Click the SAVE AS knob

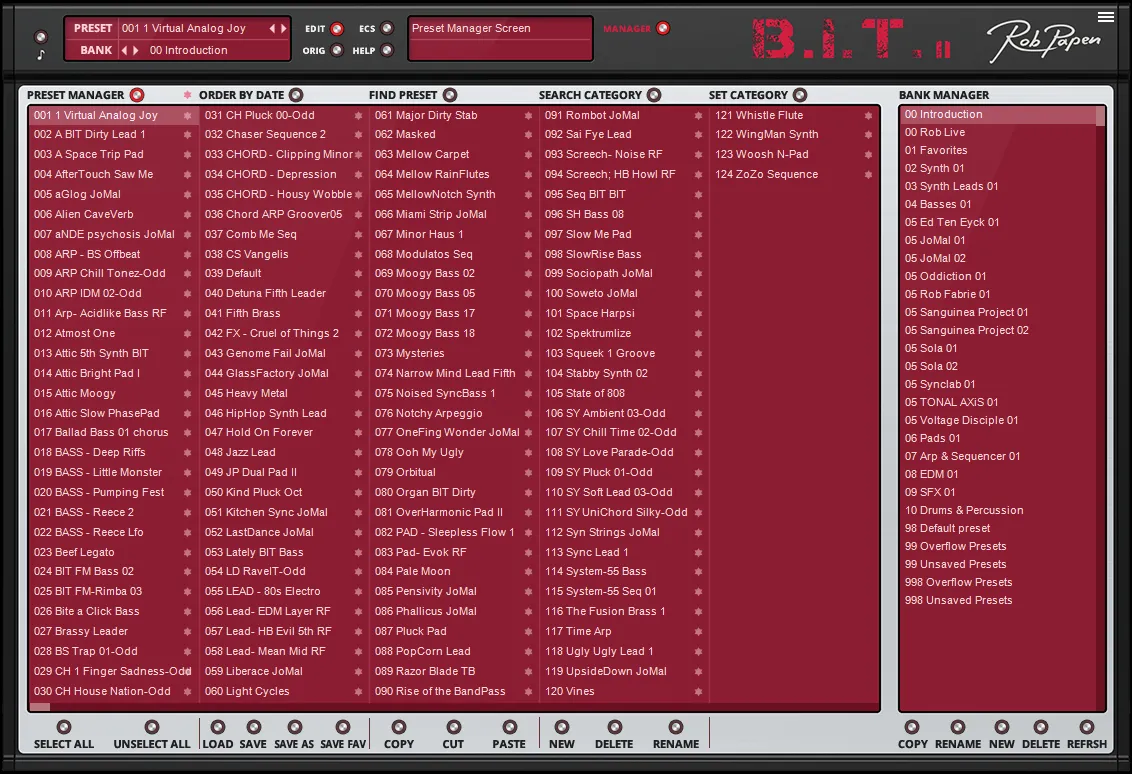coord(295,727)
